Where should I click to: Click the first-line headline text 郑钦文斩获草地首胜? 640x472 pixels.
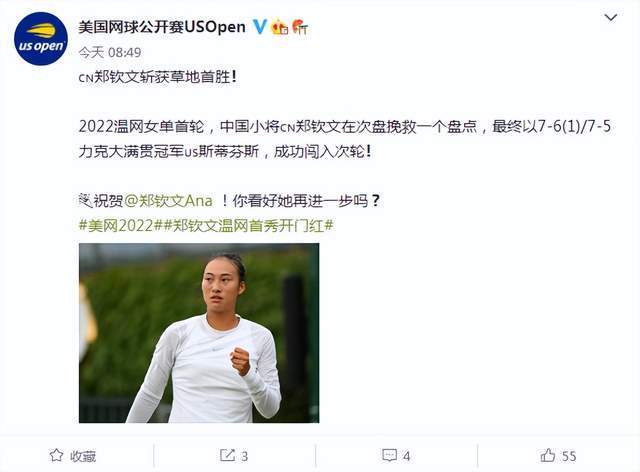pyautogui.click(x=162, y=77)
